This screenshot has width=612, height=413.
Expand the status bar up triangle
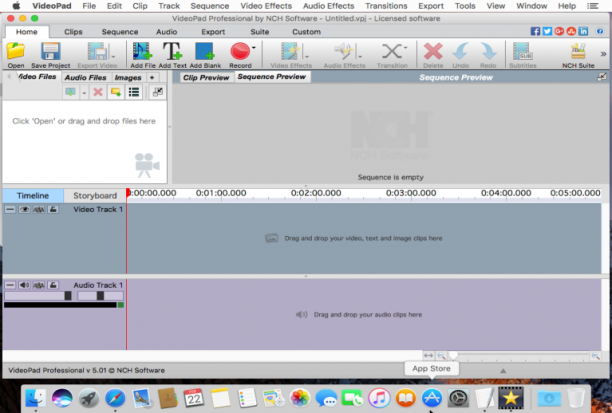pyautogui.click(x=503, y=370)
